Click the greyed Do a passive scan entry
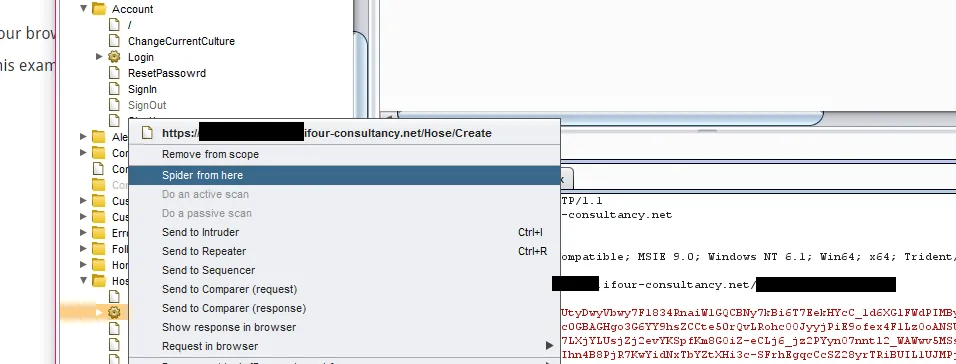956x364 pixels. point(344,213)
